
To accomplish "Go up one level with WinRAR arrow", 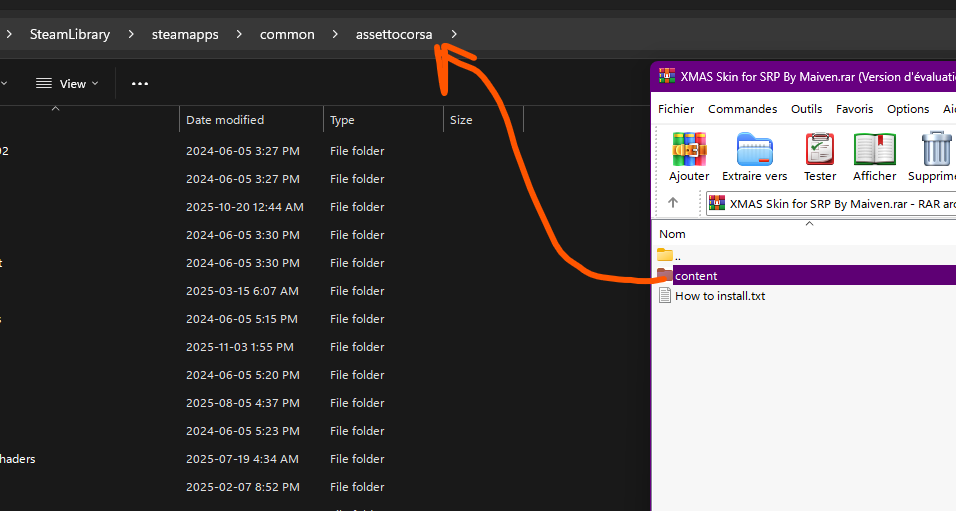I will click(673, 202).
